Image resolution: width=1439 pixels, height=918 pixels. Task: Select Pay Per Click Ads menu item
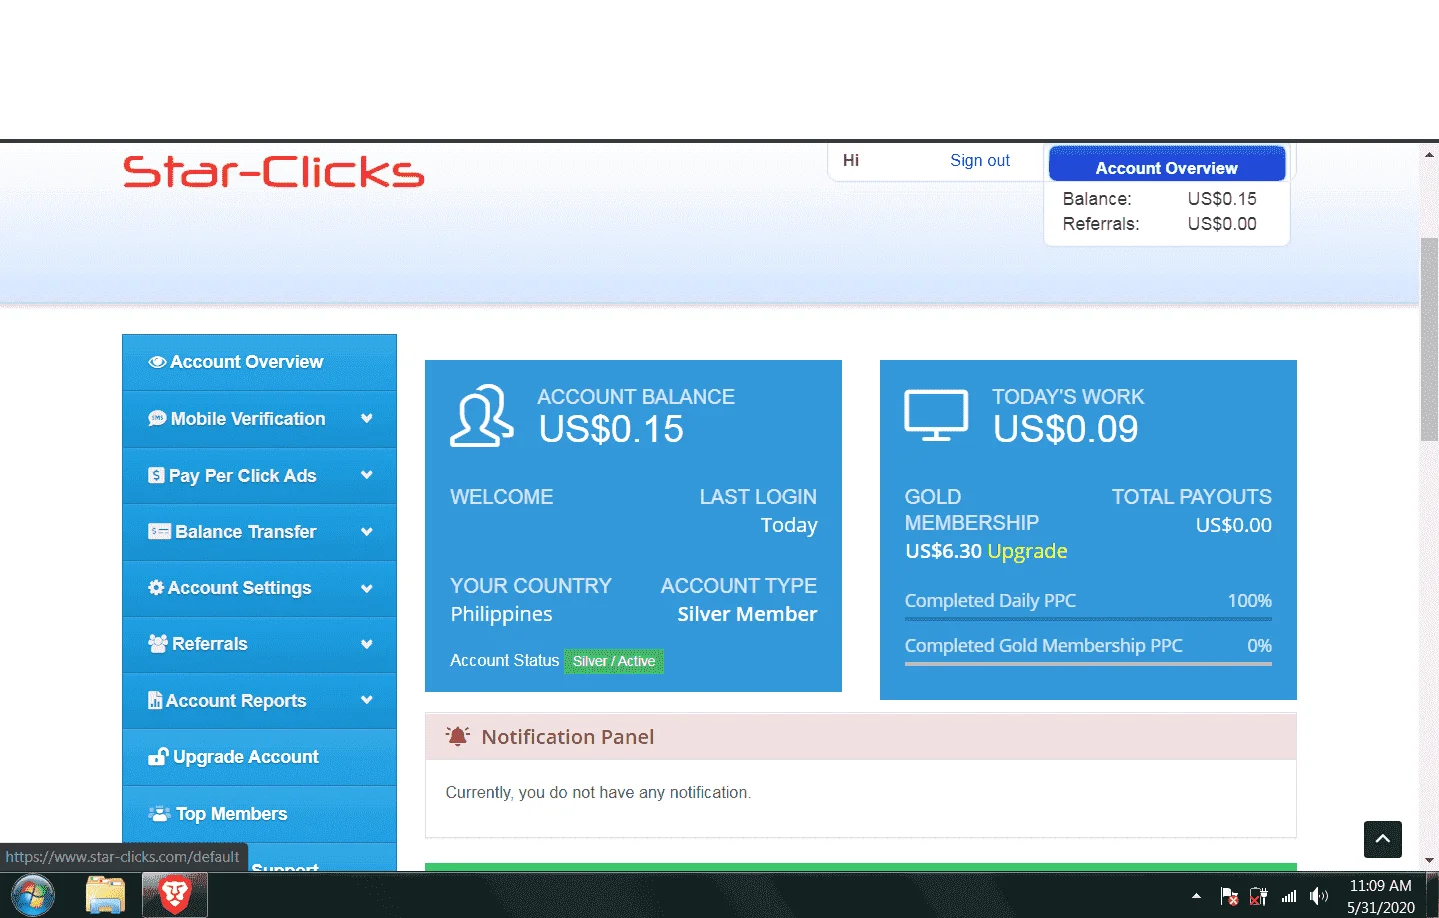click(259, 475)
